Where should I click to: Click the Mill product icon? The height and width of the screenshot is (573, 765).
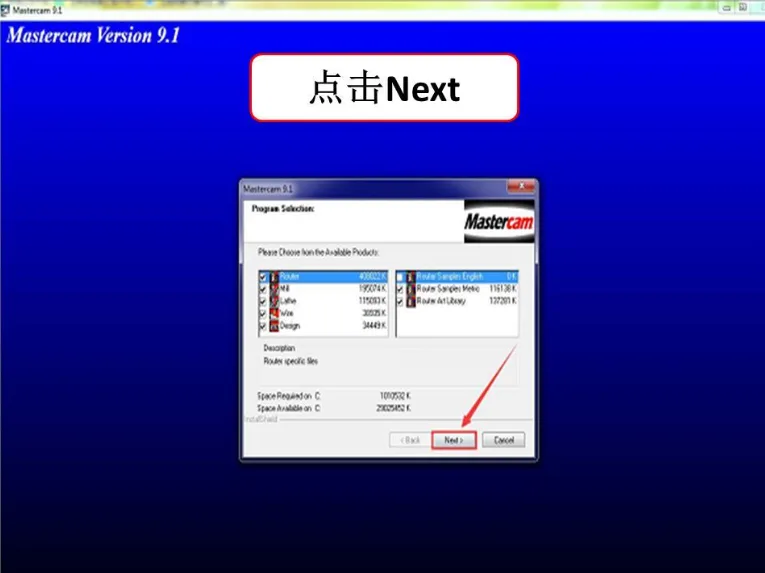(x=274, y=289)
